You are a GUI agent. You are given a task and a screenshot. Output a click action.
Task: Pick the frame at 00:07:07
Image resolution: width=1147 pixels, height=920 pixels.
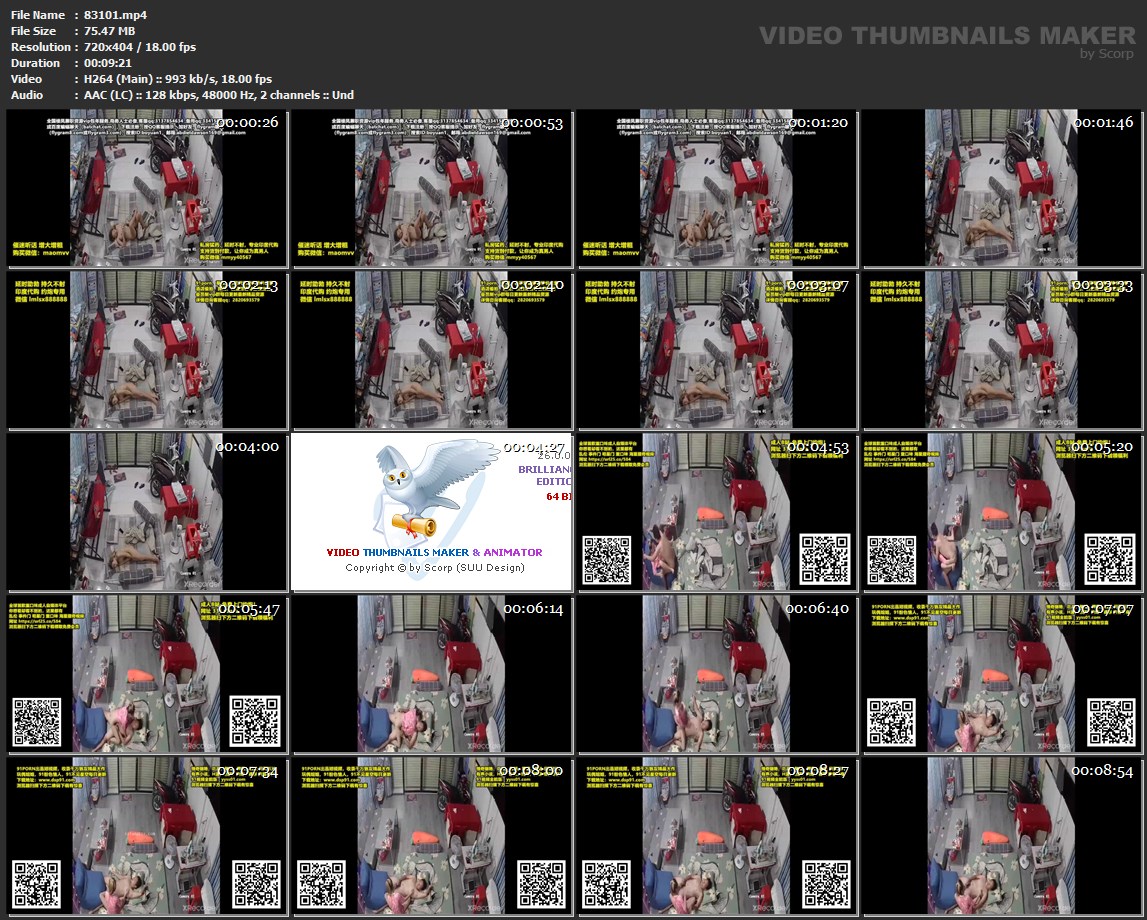click(x=1002, y=674)
